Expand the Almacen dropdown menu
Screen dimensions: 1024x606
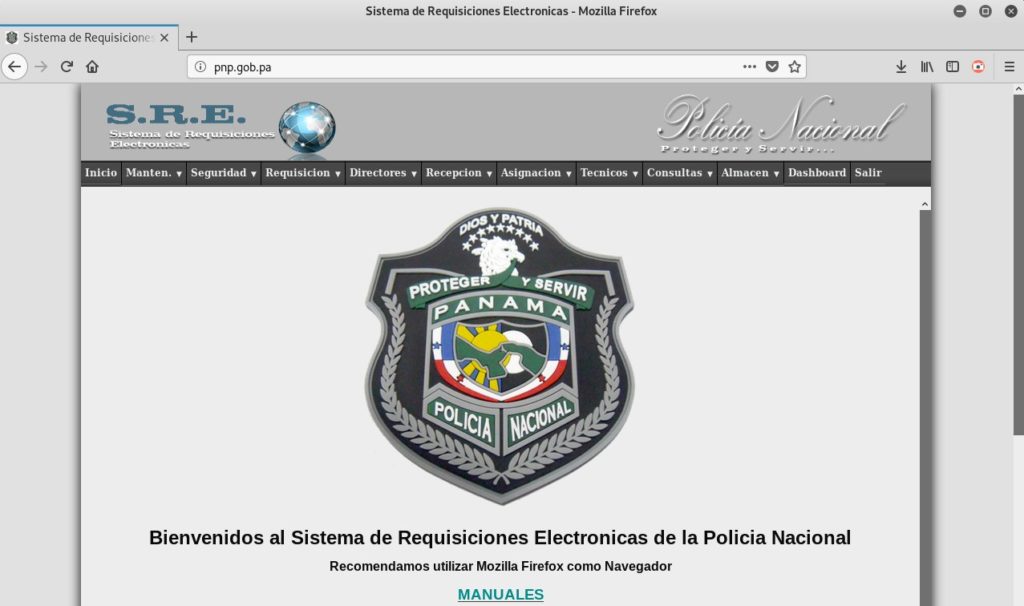(x=750, y=173)
